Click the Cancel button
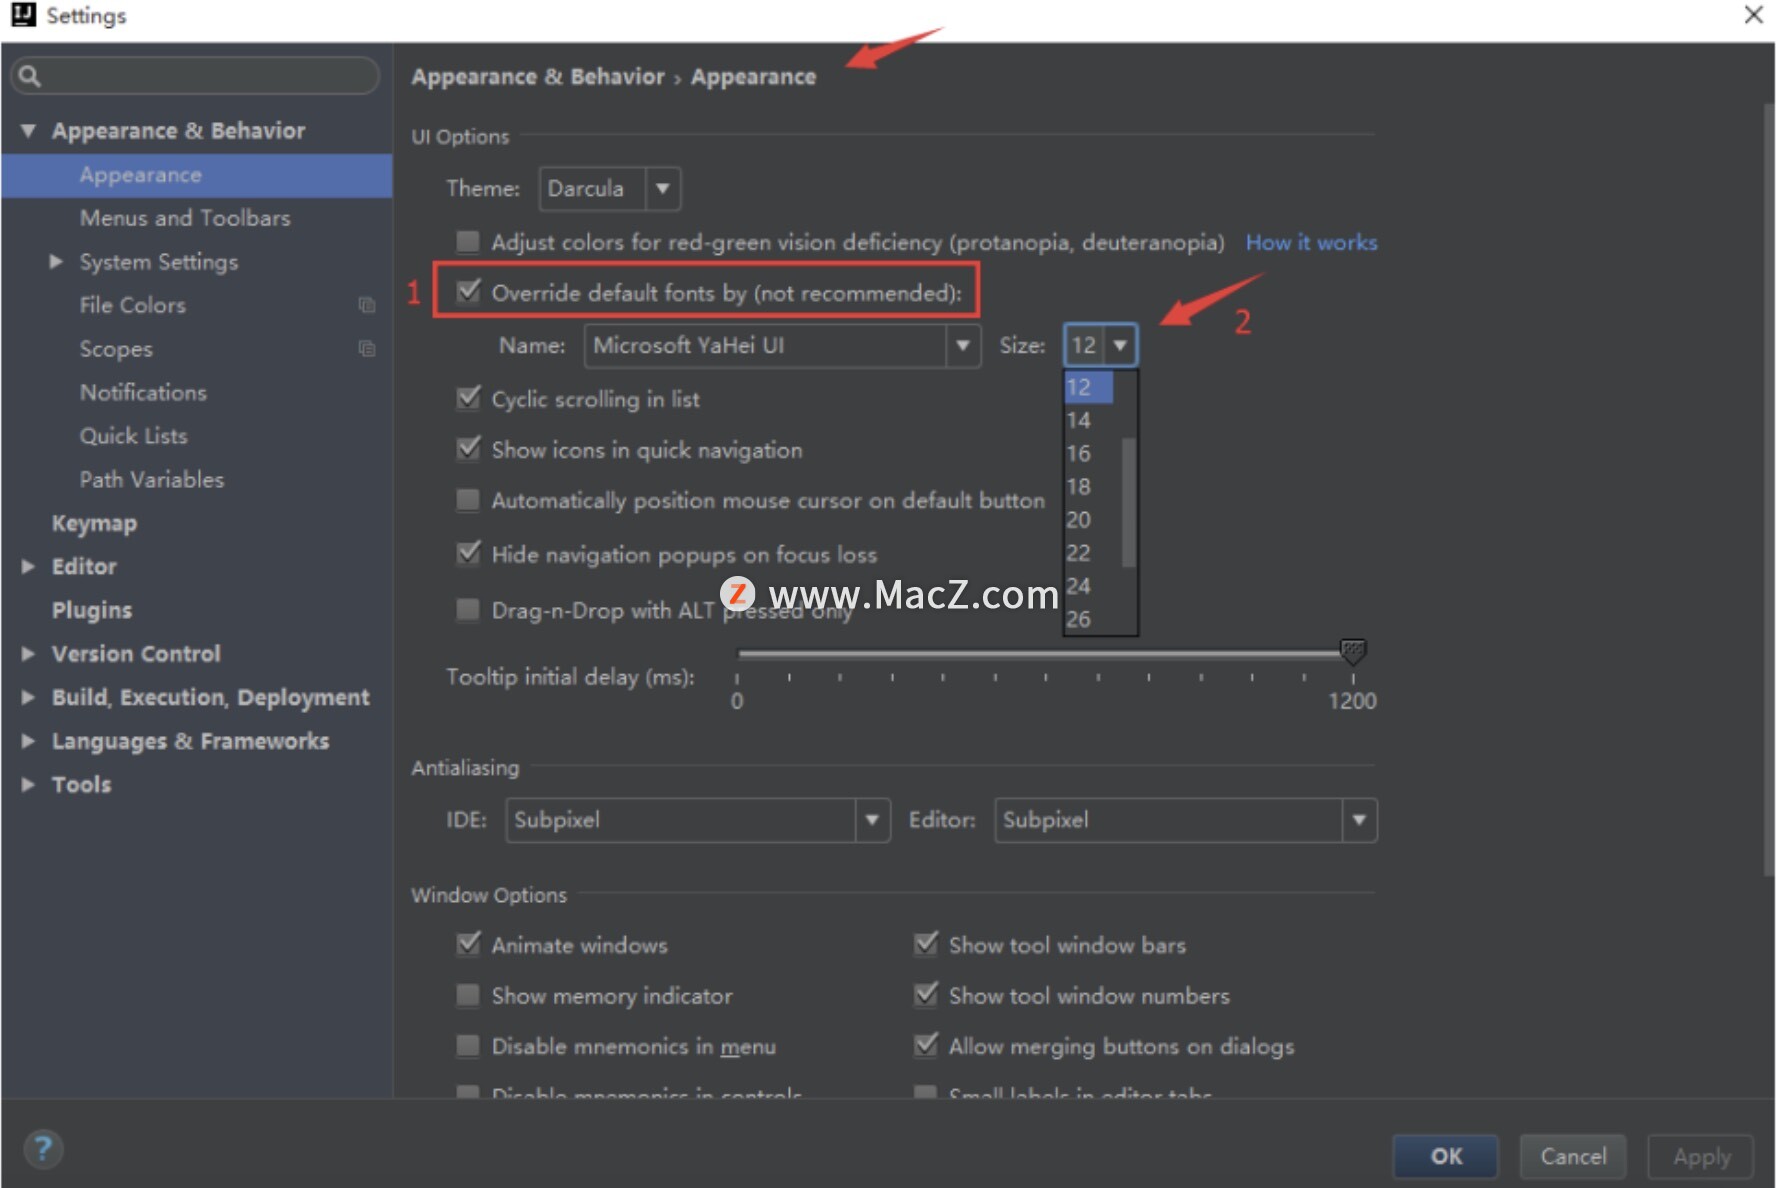Viewport: 1776px width, 1188px height. pyautogui.click(x=1573, y=1156)
